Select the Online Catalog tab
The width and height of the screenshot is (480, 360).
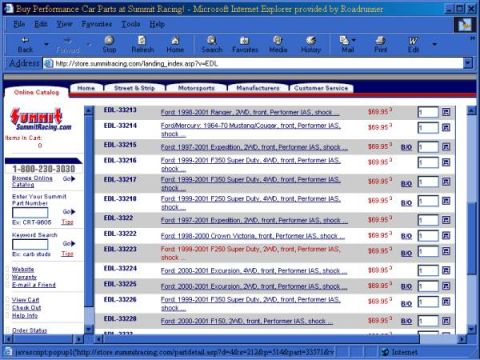(37, 92)
